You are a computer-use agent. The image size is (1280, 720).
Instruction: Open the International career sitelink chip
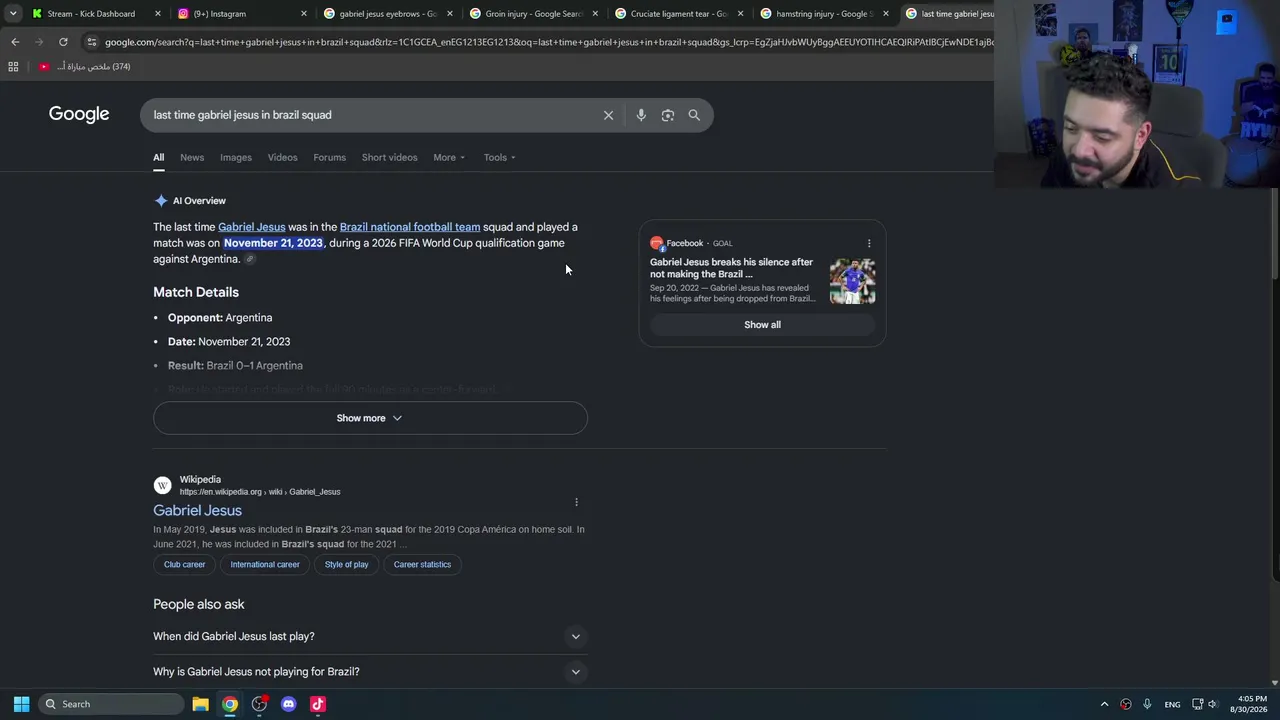point(265,565)
